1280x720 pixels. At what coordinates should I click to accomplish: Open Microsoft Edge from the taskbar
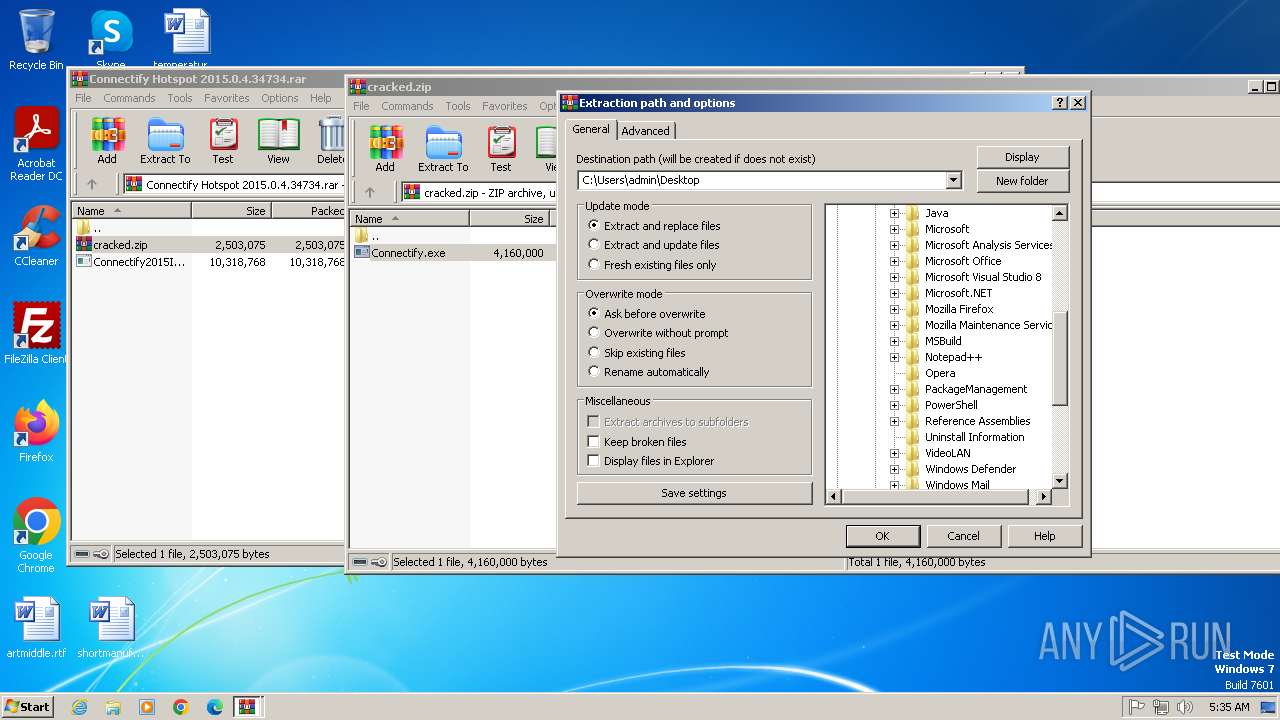[215, 707]
